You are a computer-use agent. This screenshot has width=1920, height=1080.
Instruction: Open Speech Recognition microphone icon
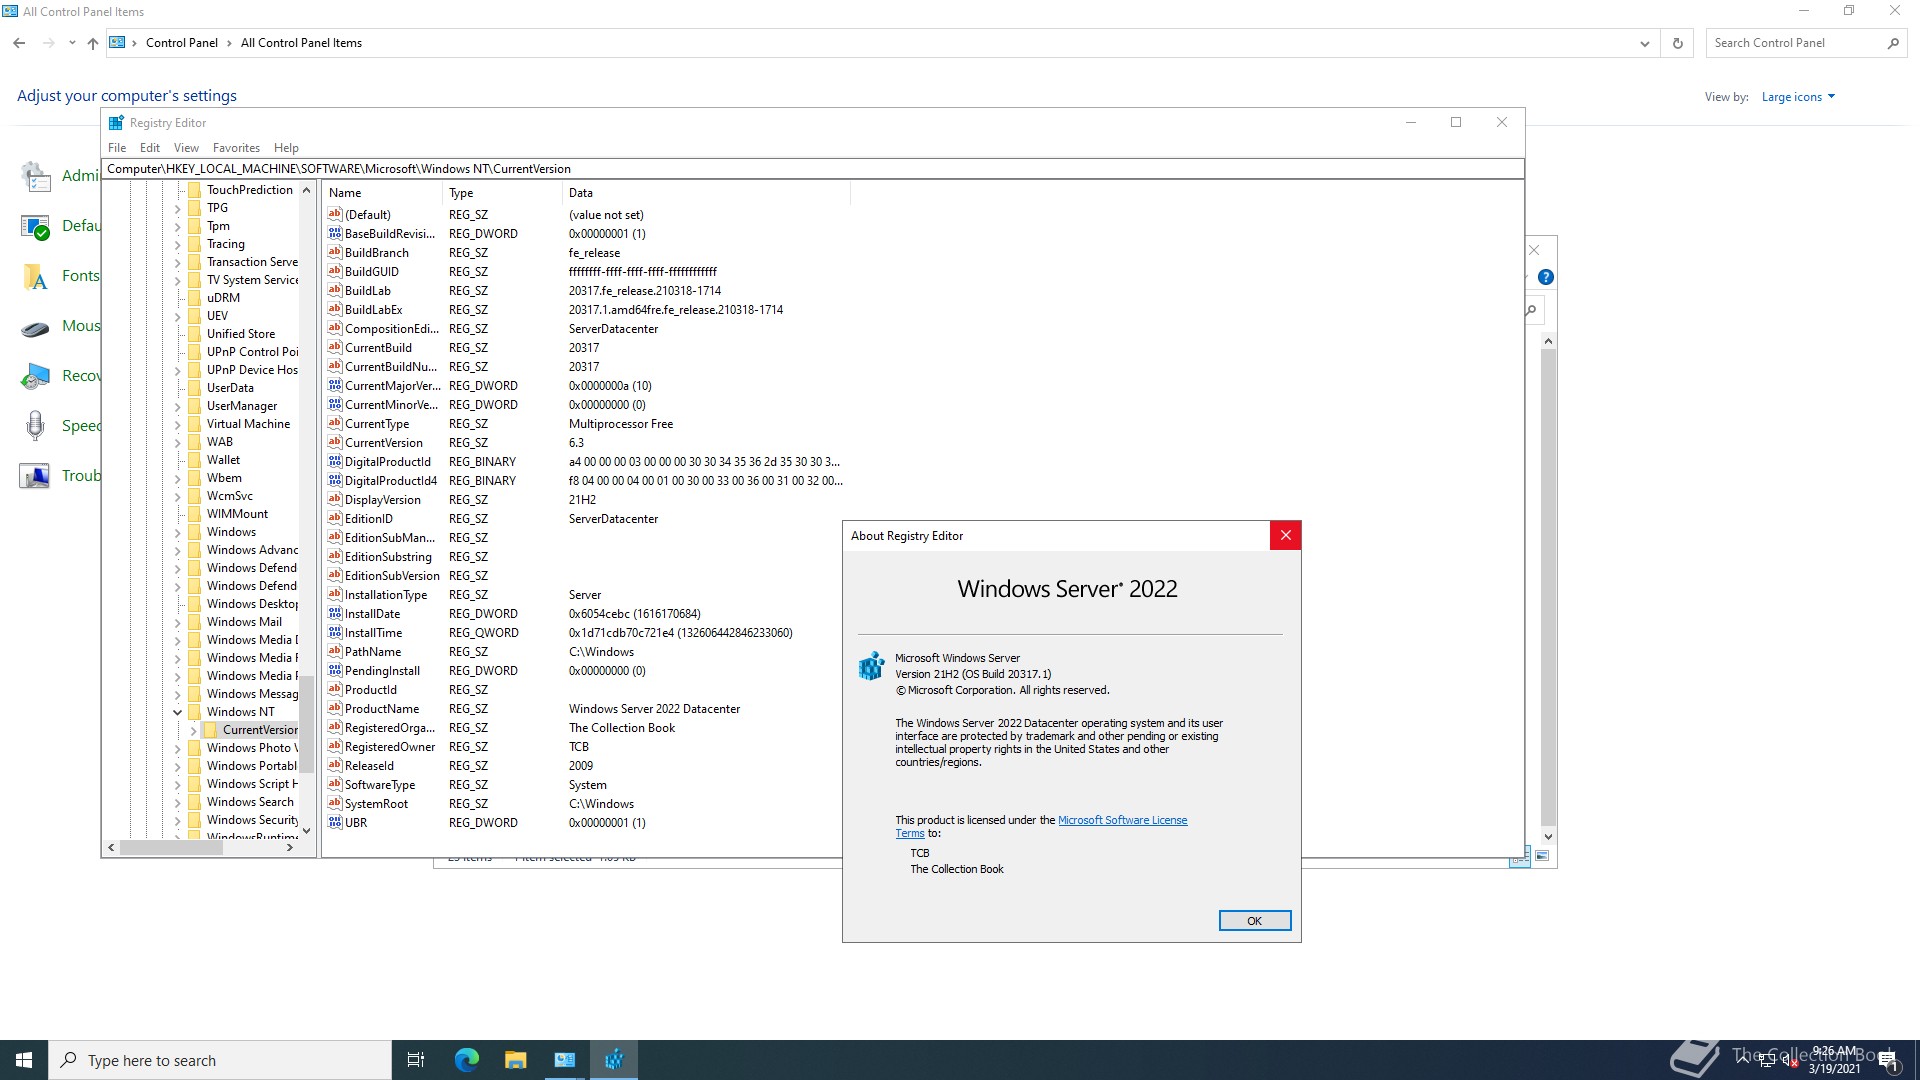36,426
